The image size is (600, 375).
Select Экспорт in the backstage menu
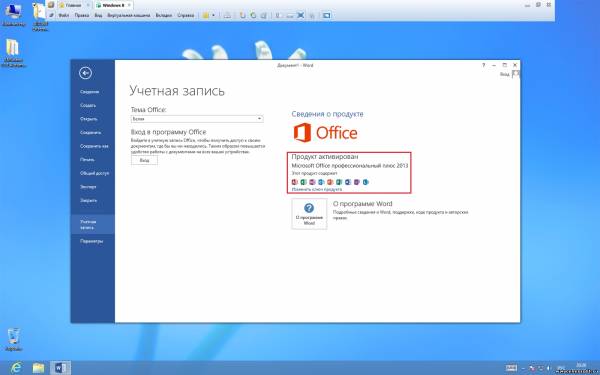pyautogui.click(x=88, y=187)
